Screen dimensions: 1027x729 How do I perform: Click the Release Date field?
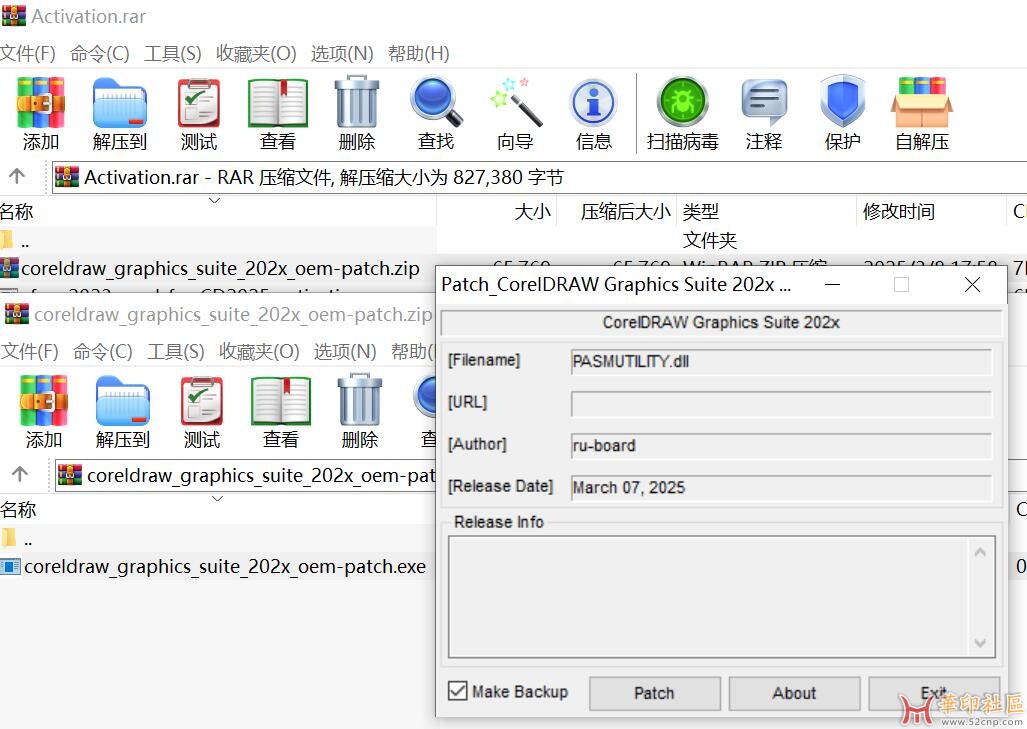[781, 487]
